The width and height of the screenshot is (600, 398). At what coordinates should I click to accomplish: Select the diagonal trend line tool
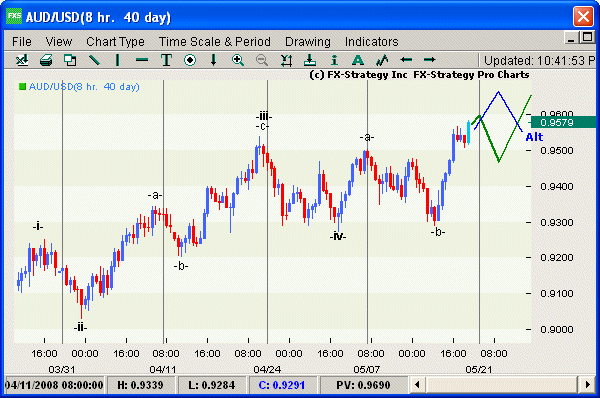point(94,60)
